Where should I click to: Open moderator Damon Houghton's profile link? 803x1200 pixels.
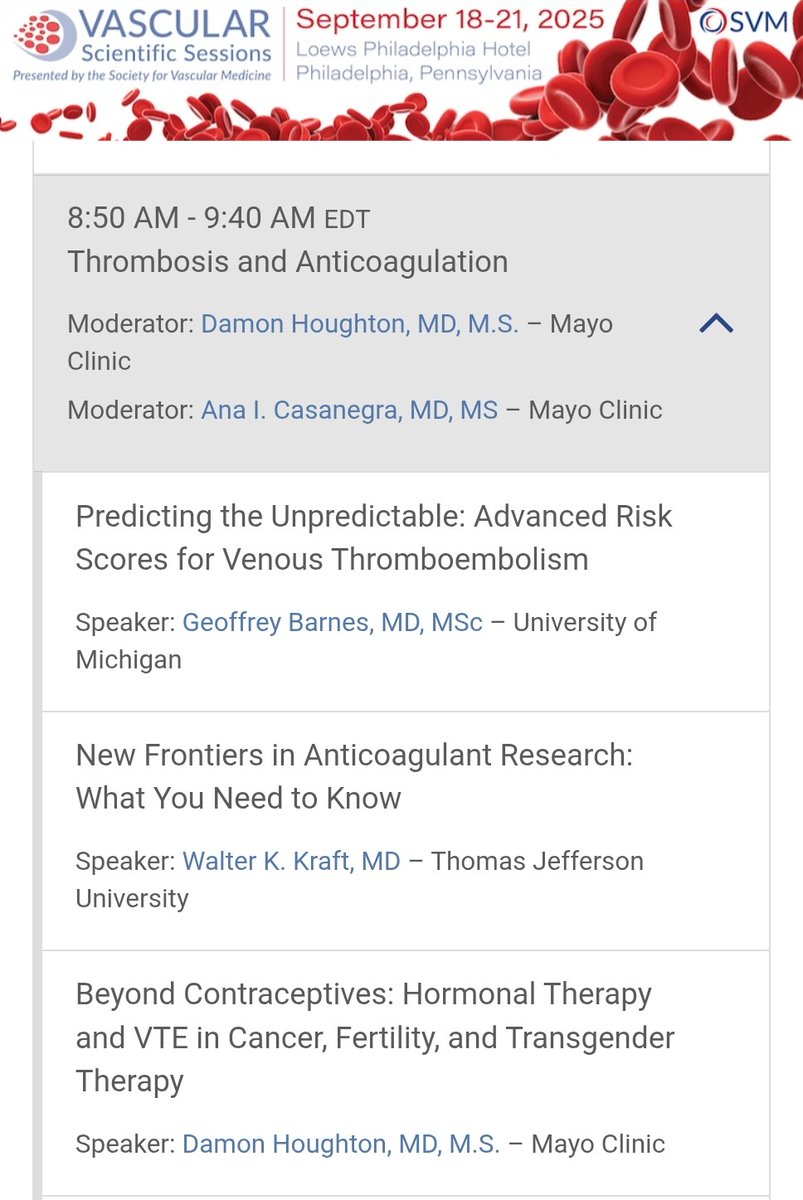coord(360,324)
